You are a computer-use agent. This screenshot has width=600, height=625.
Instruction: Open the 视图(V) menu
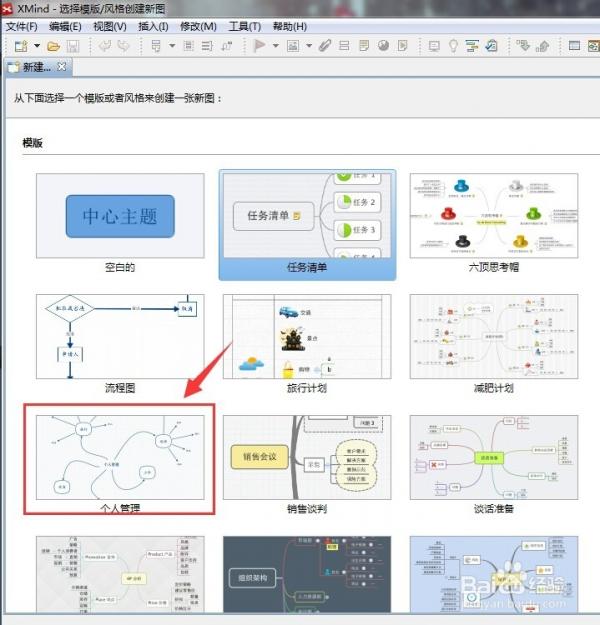[110, 27]
